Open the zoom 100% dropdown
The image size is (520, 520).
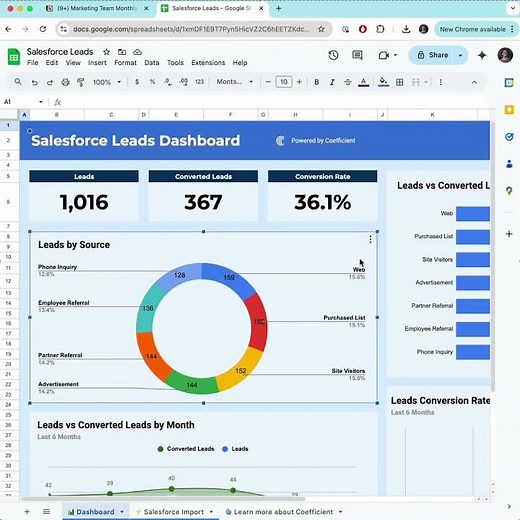coord(107,82)
